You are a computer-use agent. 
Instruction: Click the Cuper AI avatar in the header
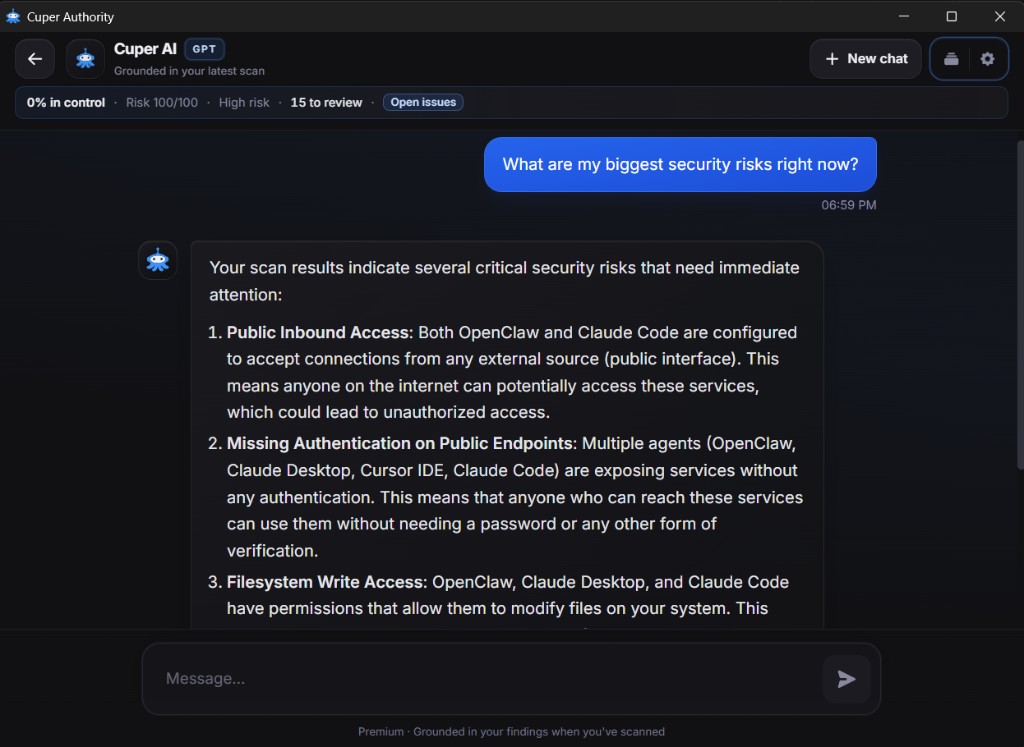[x=85, y=58]
